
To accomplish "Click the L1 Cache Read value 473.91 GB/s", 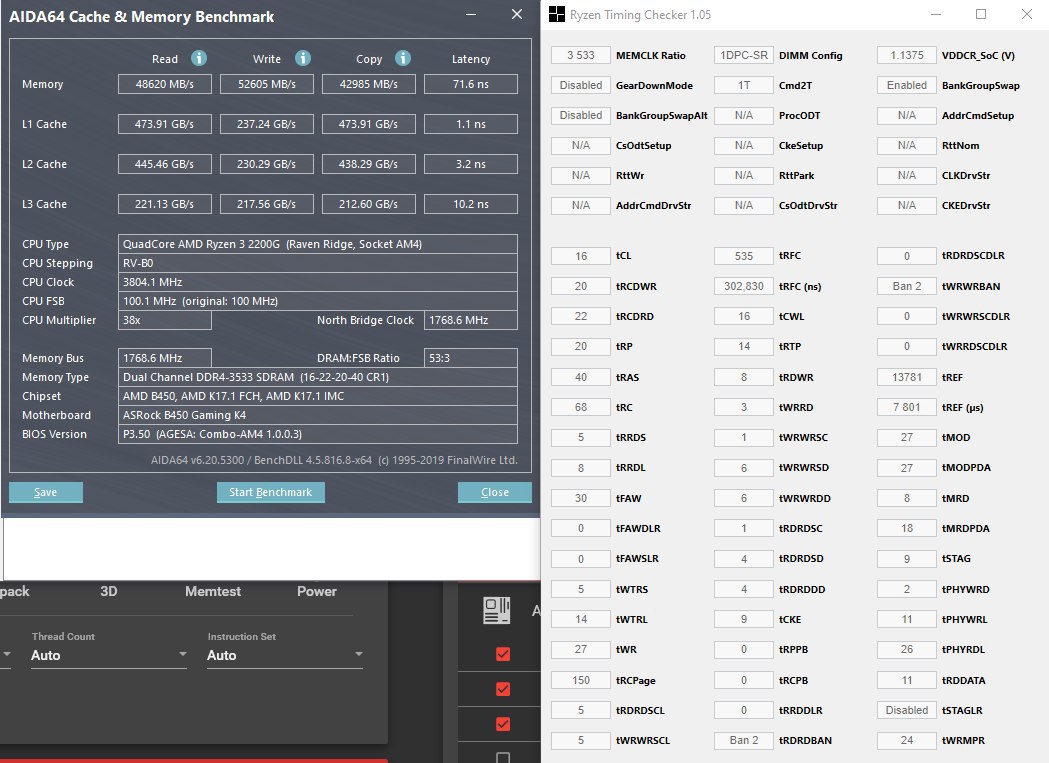I will 165,124.
